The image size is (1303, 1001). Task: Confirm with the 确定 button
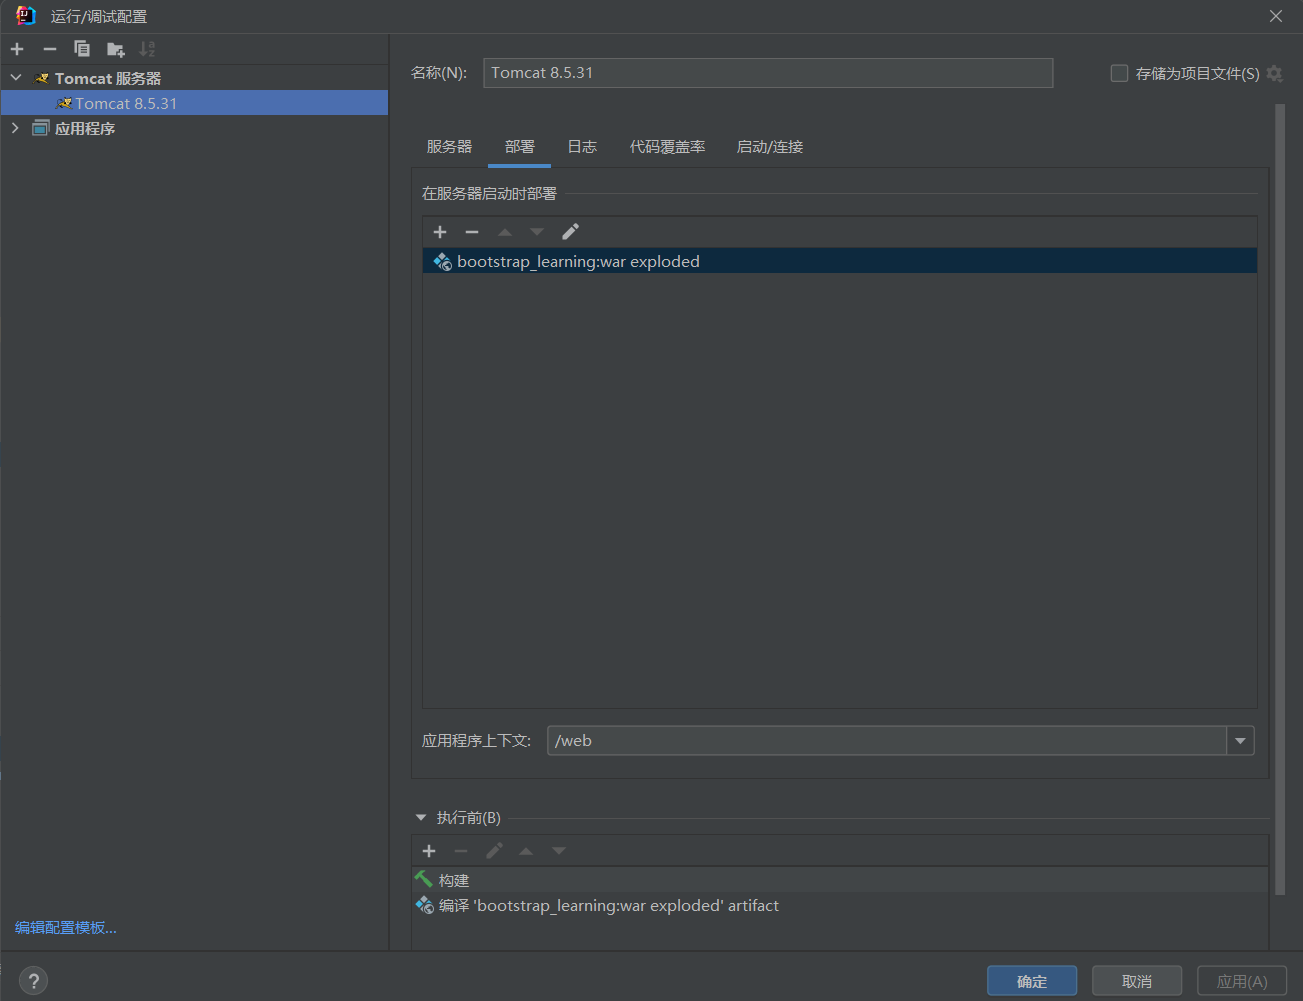1032,981
